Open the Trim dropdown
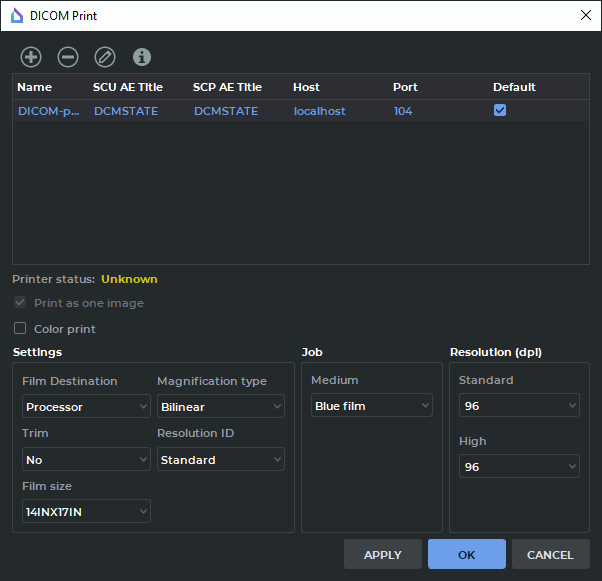Image resolution: width=602 pixels, height=581 pixels. pos(86,459)
